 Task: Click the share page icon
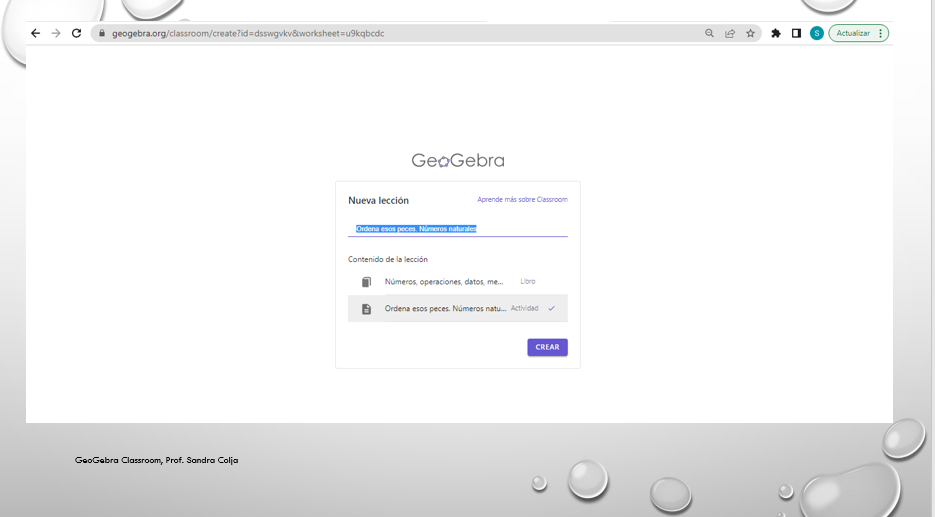click(x=730, y=33)
